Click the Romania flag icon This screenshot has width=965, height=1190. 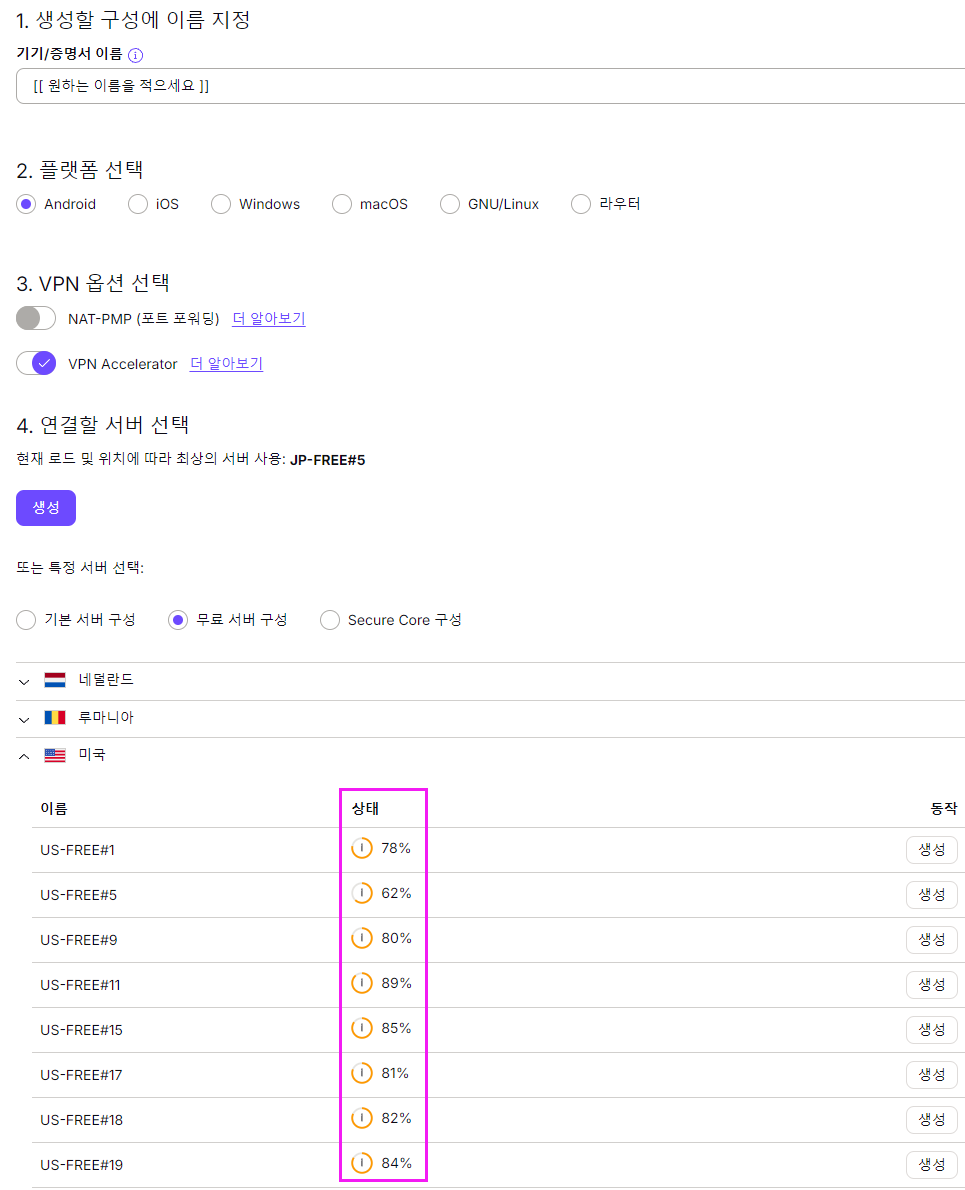tap(55, 717)
